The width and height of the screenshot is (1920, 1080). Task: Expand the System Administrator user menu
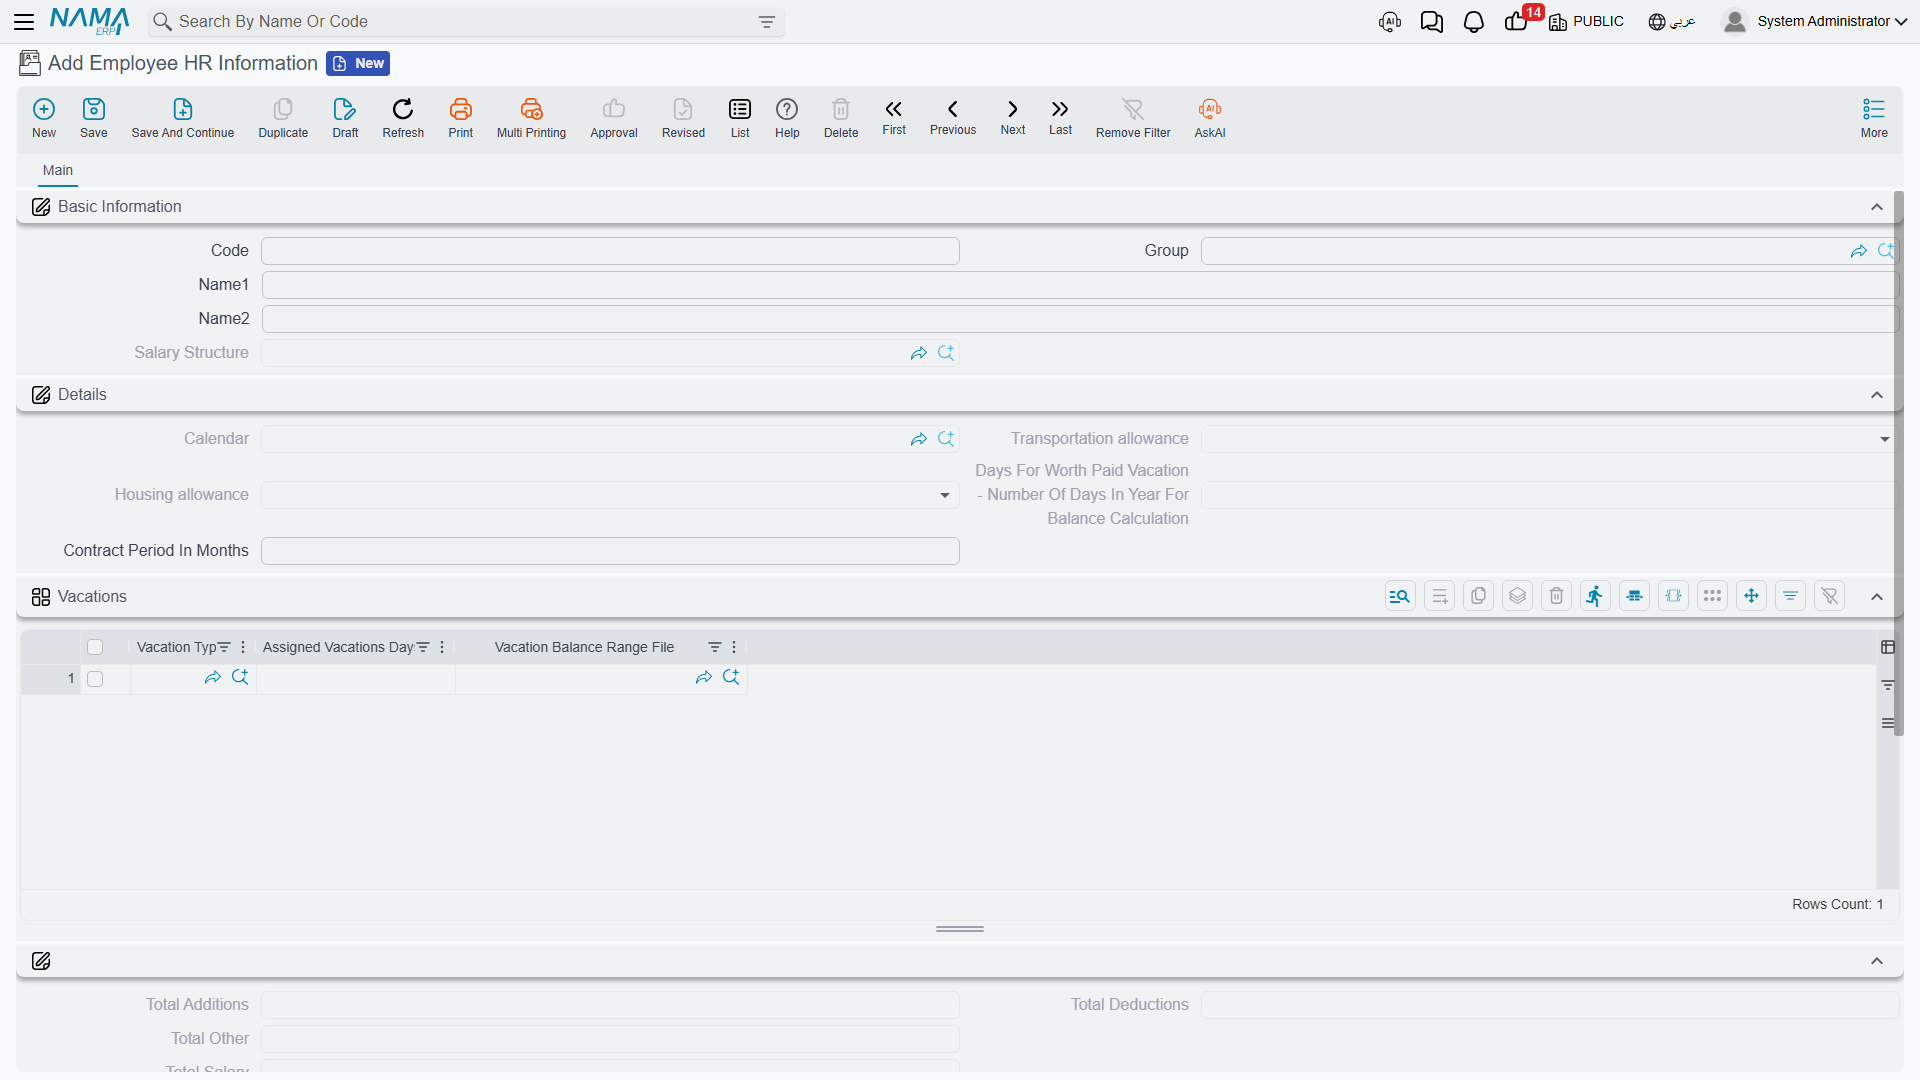1815,21
